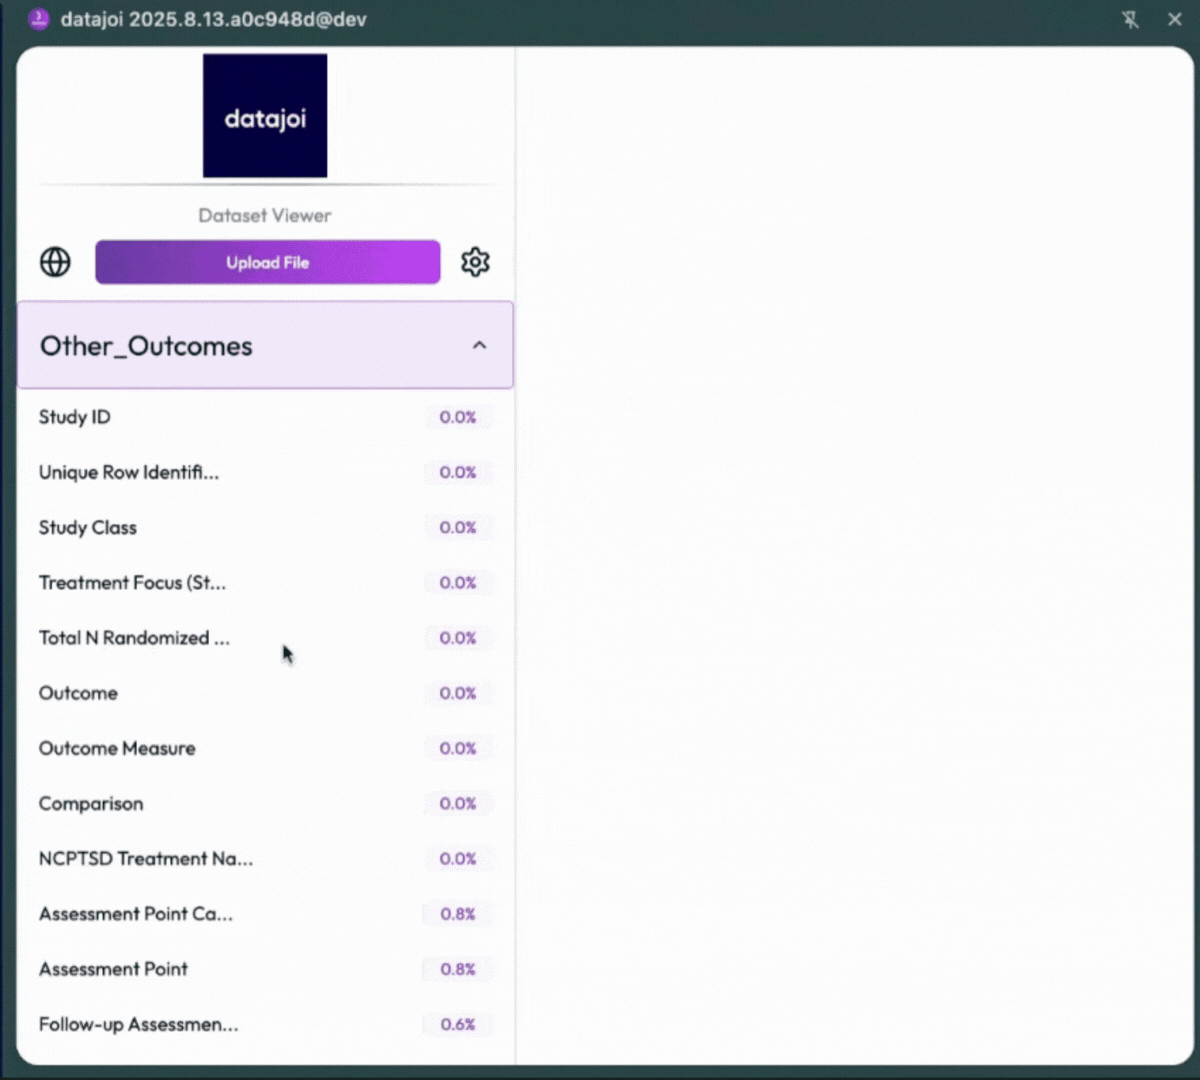Click the 0.0% badge for Study ID
The width and height of the screenshot is (1200, 1080).
(x=458, y=417)
